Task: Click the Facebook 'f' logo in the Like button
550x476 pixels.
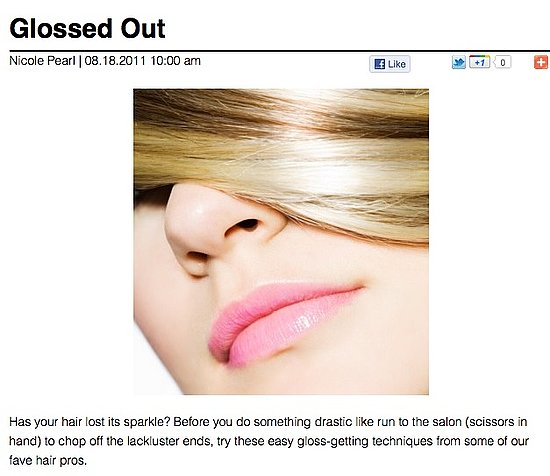Action: click(380, 64)
